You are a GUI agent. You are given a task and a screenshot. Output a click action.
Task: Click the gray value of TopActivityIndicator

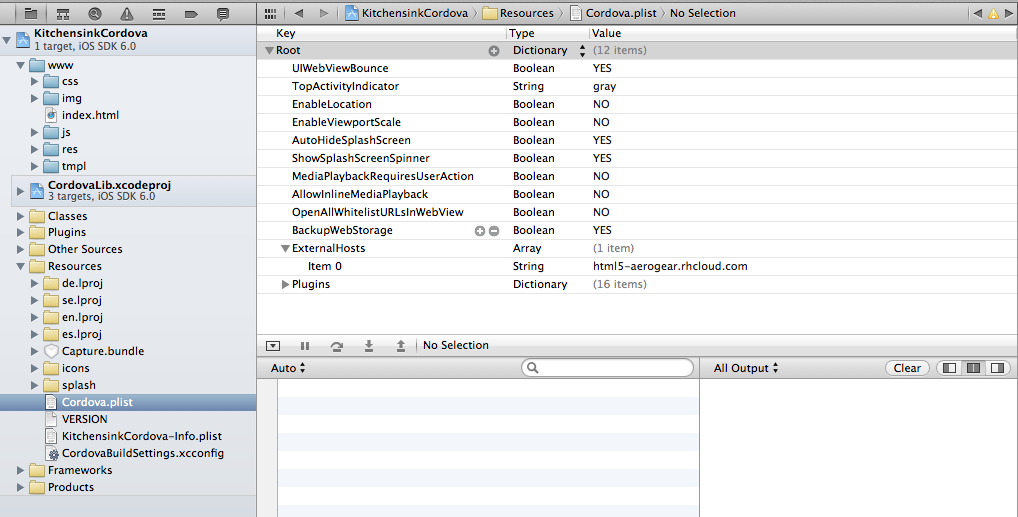(604, 86)
